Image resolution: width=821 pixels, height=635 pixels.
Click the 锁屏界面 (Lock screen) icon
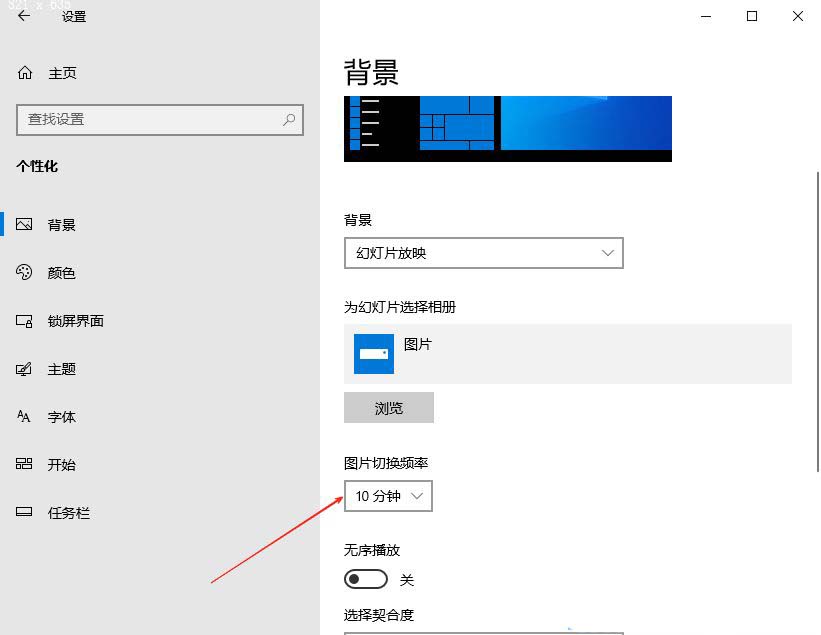[25, 320]
